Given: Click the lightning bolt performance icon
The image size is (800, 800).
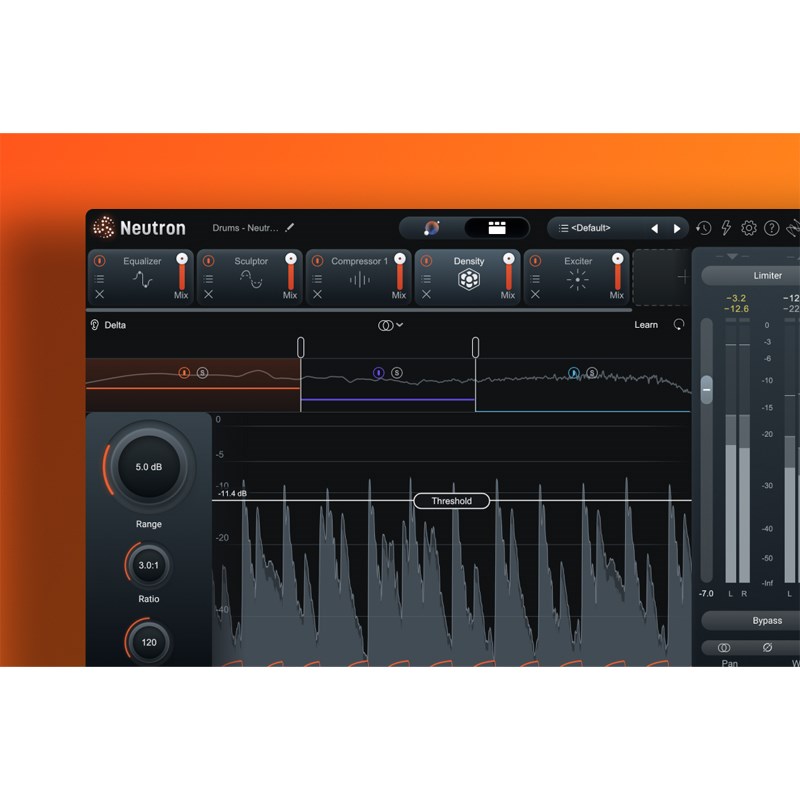Looking at the screenshot, I should [x=725, y=228].
